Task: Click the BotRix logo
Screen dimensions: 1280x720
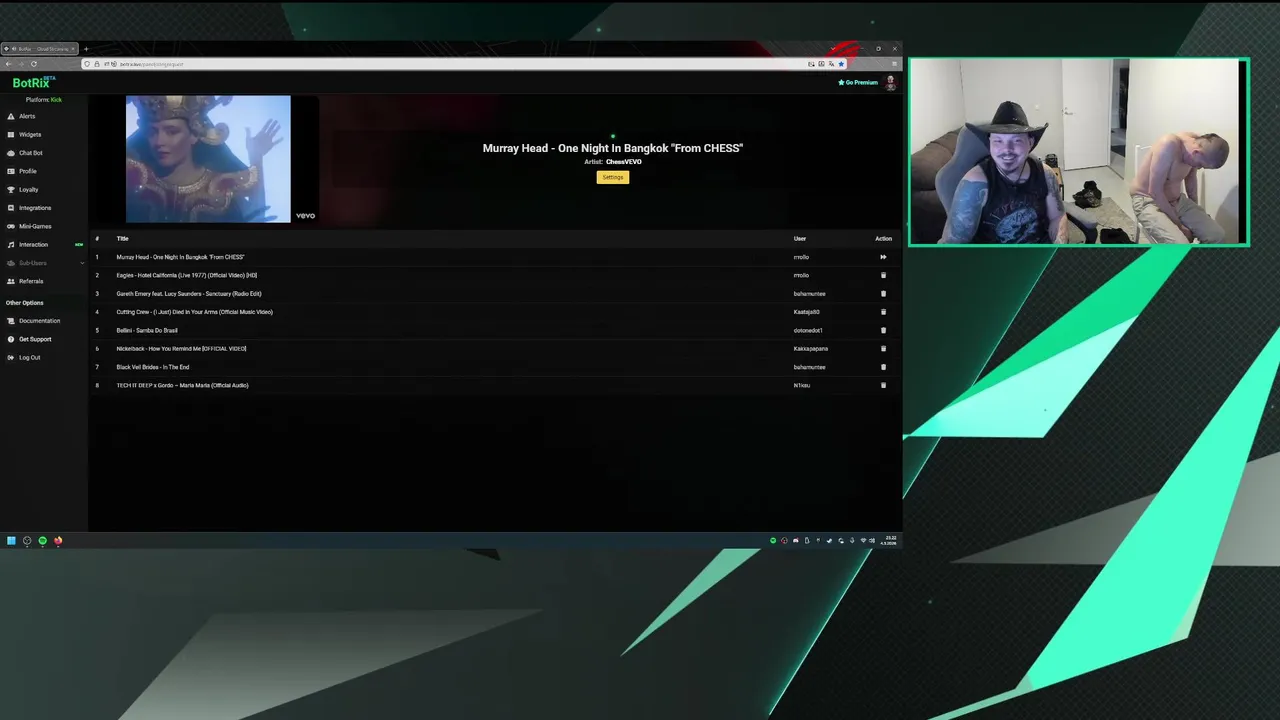Action: [32, 83]
